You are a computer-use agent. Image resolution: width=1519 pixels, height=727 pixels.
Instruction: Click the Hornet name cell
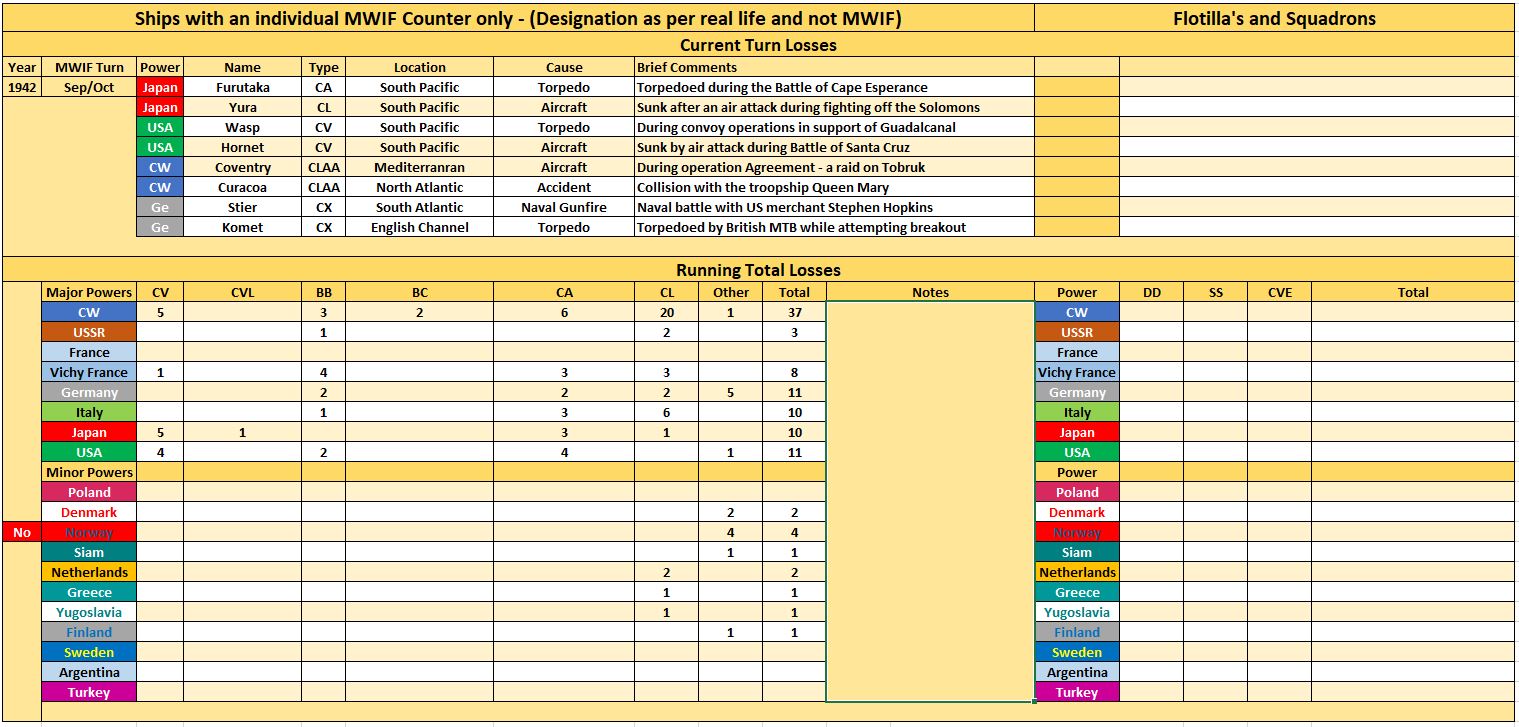243,147
